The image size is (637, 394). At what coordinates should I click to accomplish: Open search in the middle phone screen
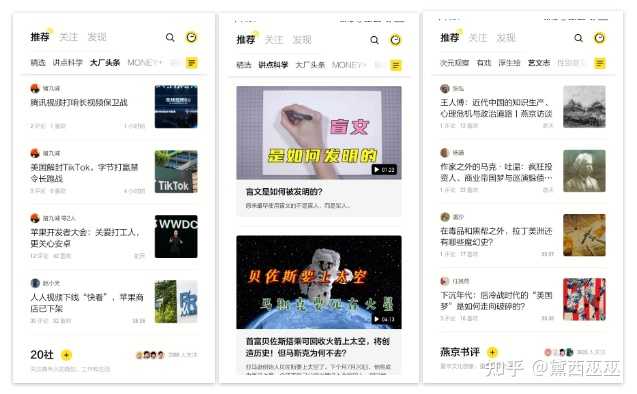point(375,40)
